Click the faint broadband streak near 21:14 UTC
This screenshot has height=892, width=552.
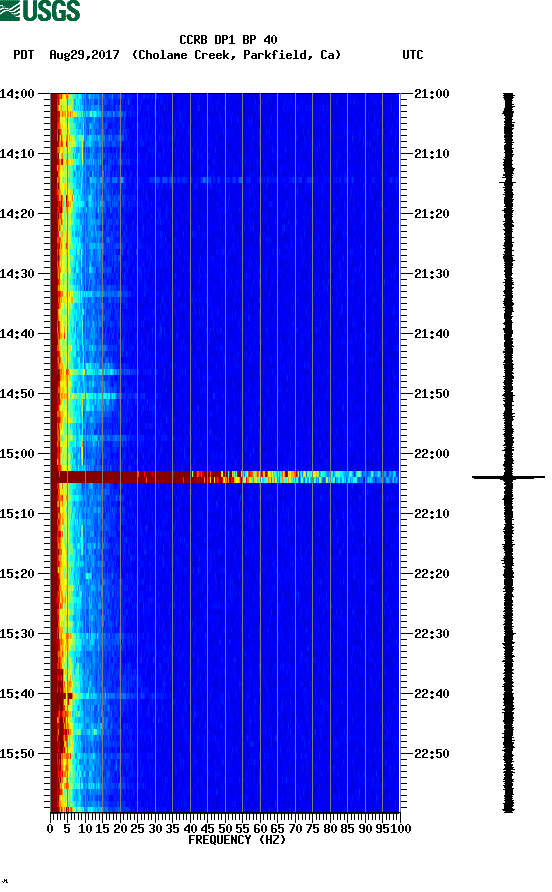tap(242, 180)
